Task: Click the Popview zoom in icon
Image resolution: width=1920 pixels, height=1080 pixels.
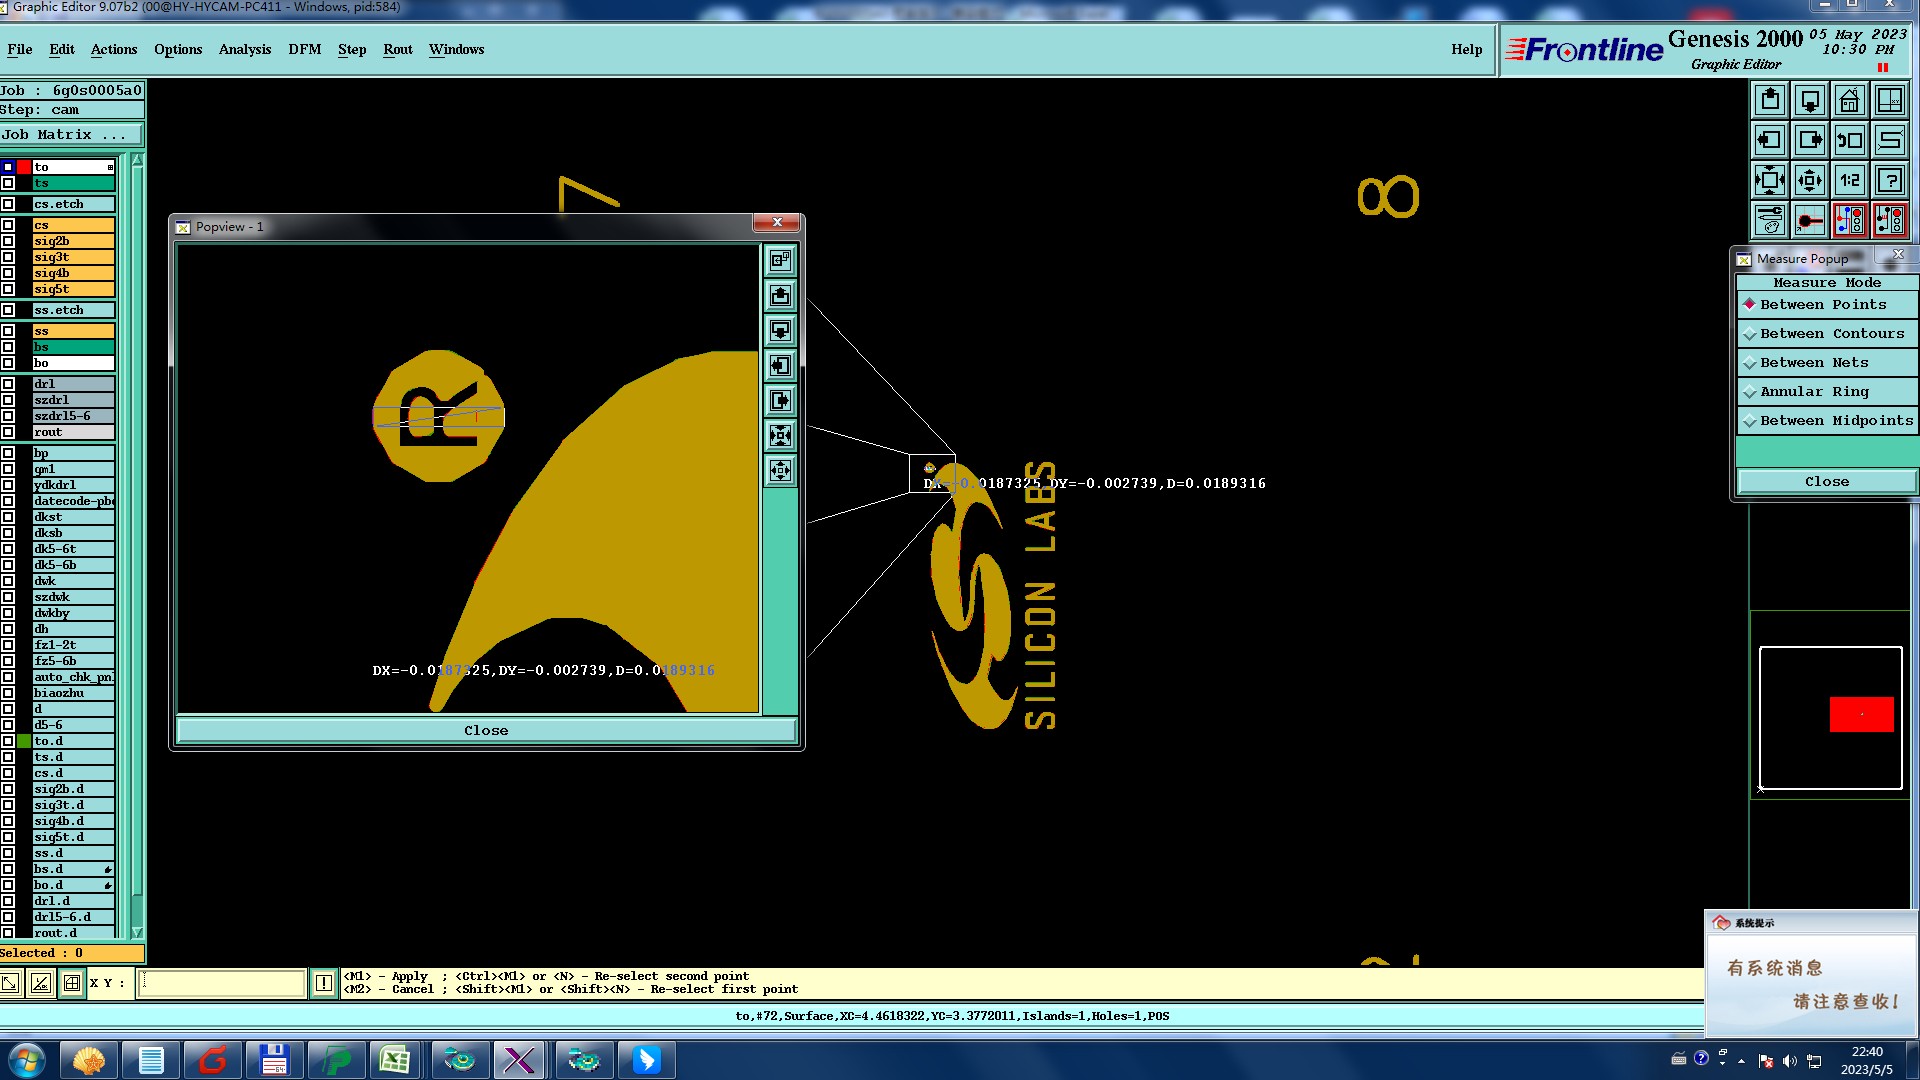Action: [780, 435]
